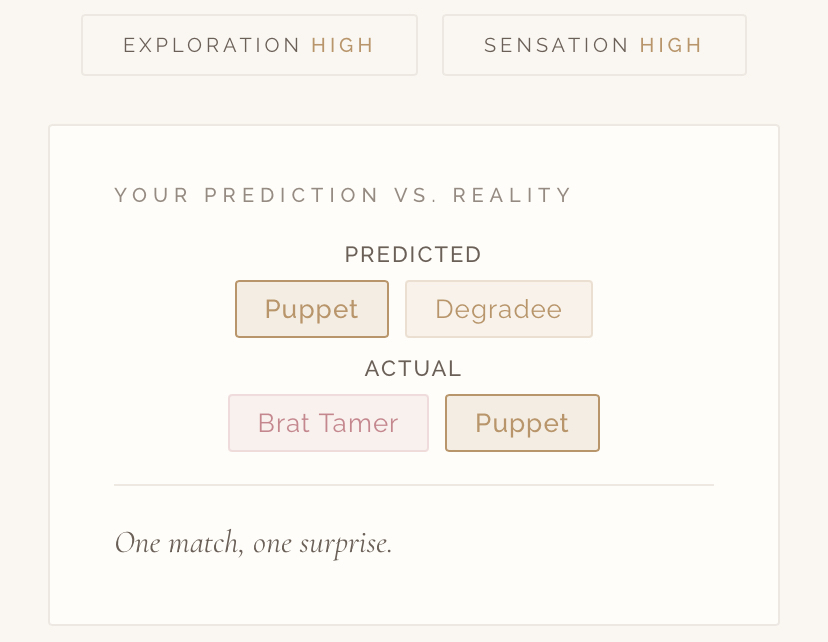Click the "One match, one surprise." summary text
The width and height of the screenshot is (828, 642).
coord(253,543)
